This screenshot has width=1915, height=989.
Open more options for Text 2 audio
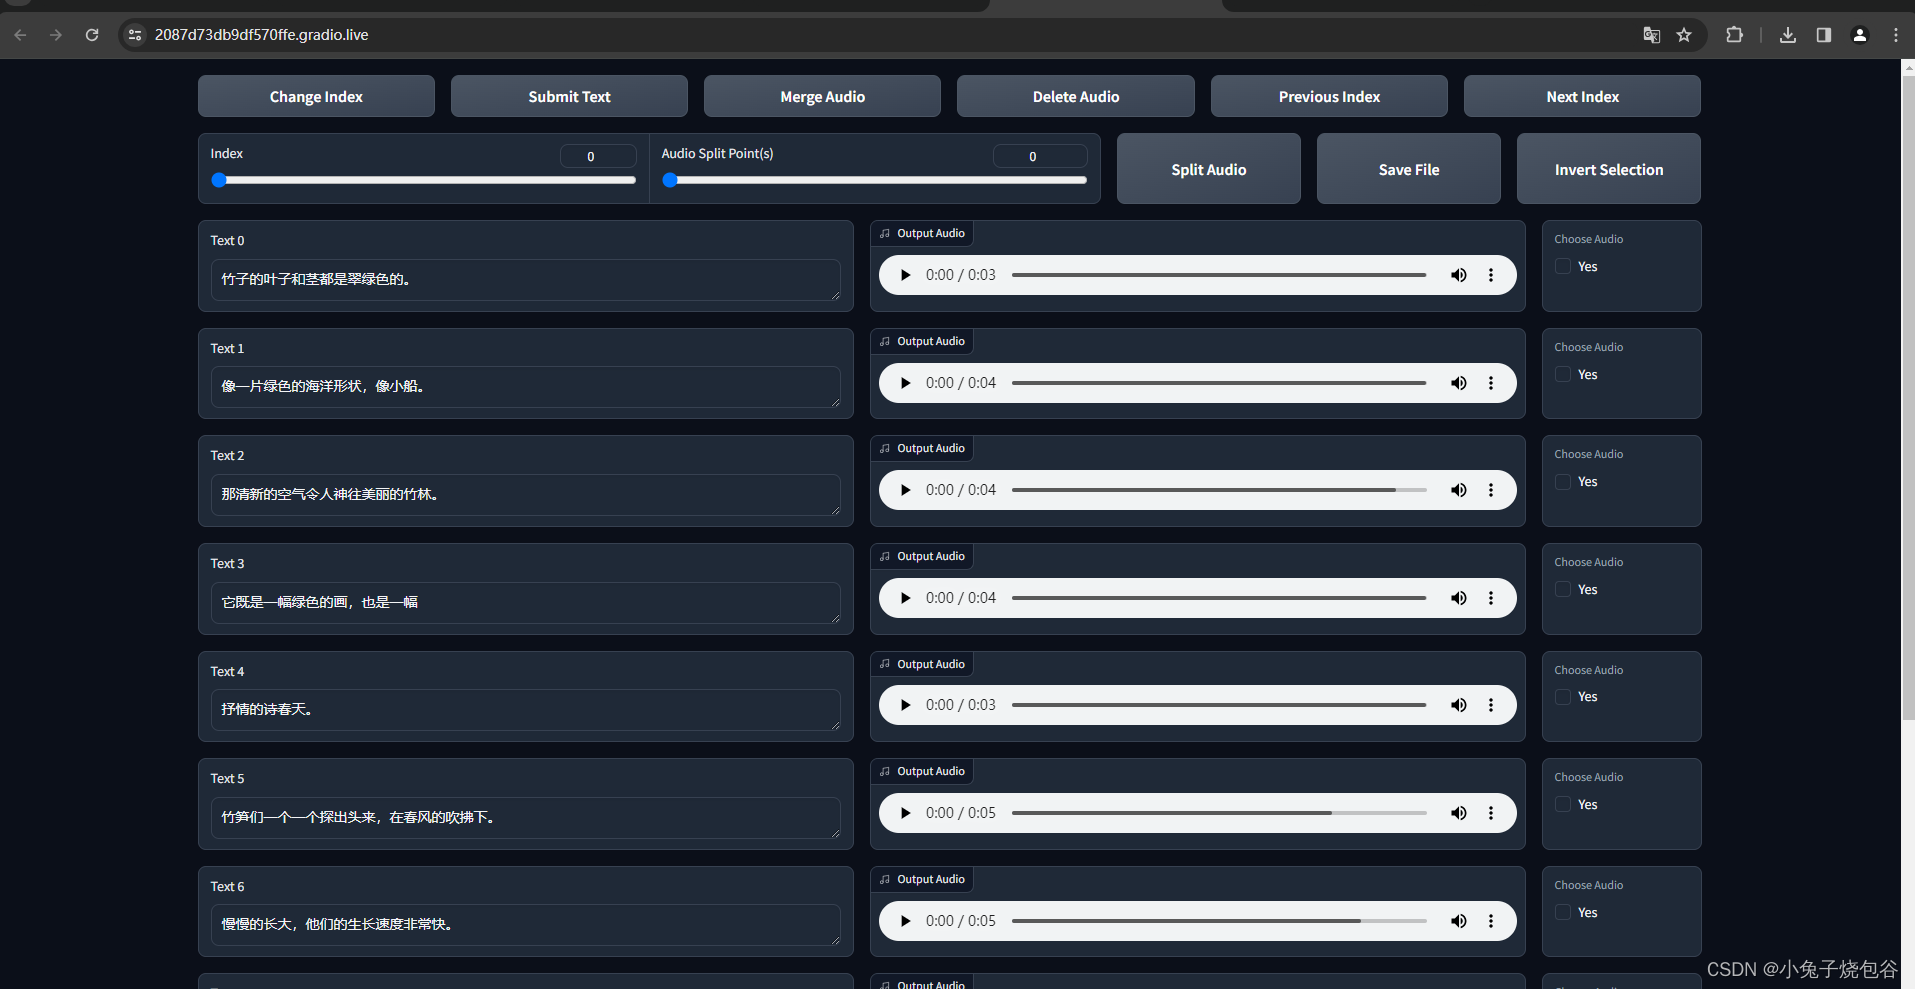[x=1491, y=490]
